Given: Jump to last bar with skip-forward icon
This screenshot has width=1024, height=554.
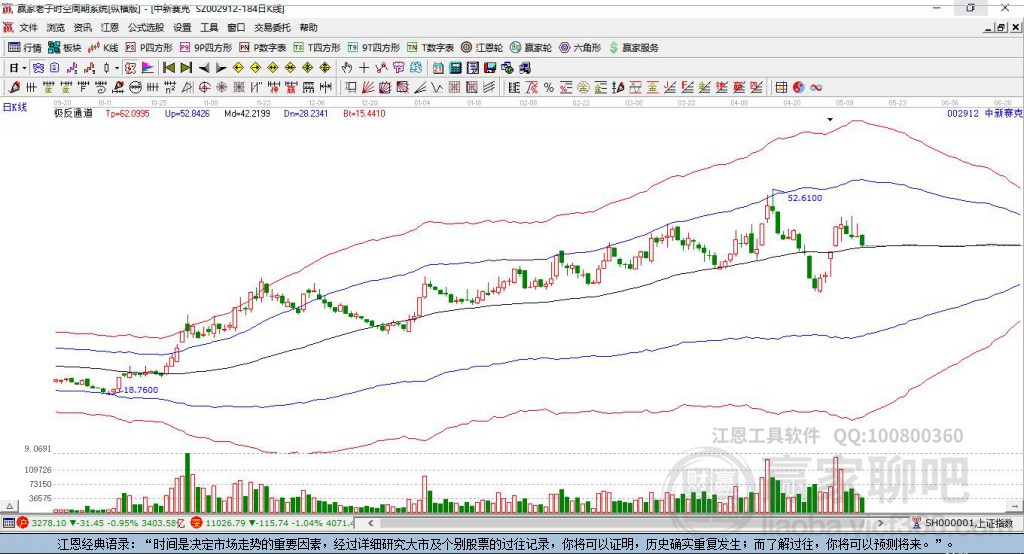Looking at the screenshot, I should [x=186, y=67].
